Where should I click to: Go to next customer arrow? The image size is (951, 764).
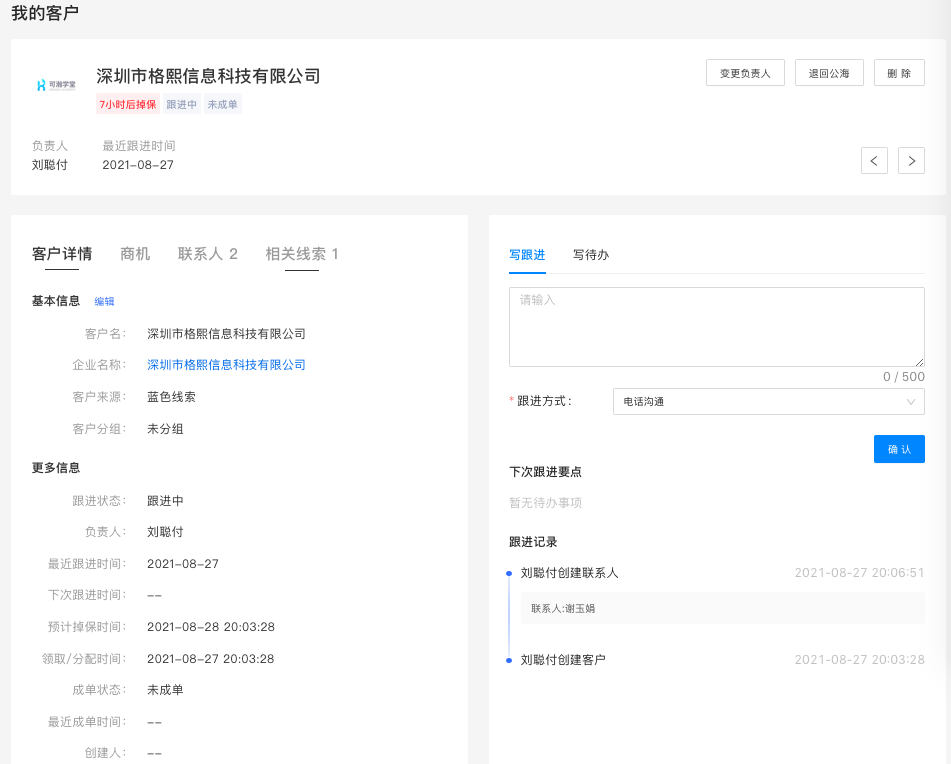911,160
